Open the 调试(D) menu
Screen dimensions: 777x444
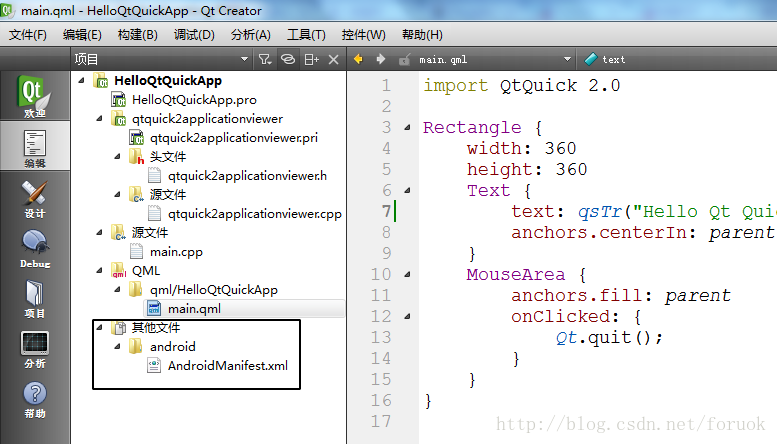click(194, 35)
